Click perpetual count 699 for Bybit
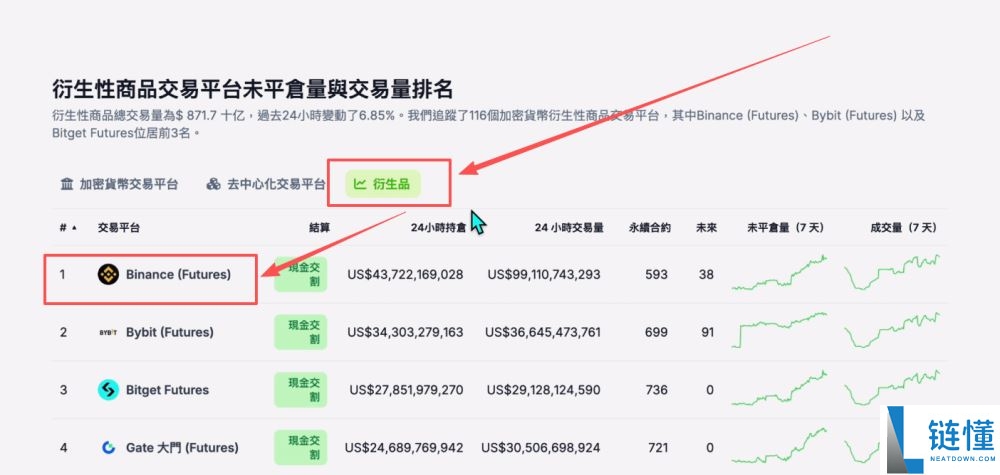Image resolution: width=1000 pixels, height=475 pixels. coord(656,332)
